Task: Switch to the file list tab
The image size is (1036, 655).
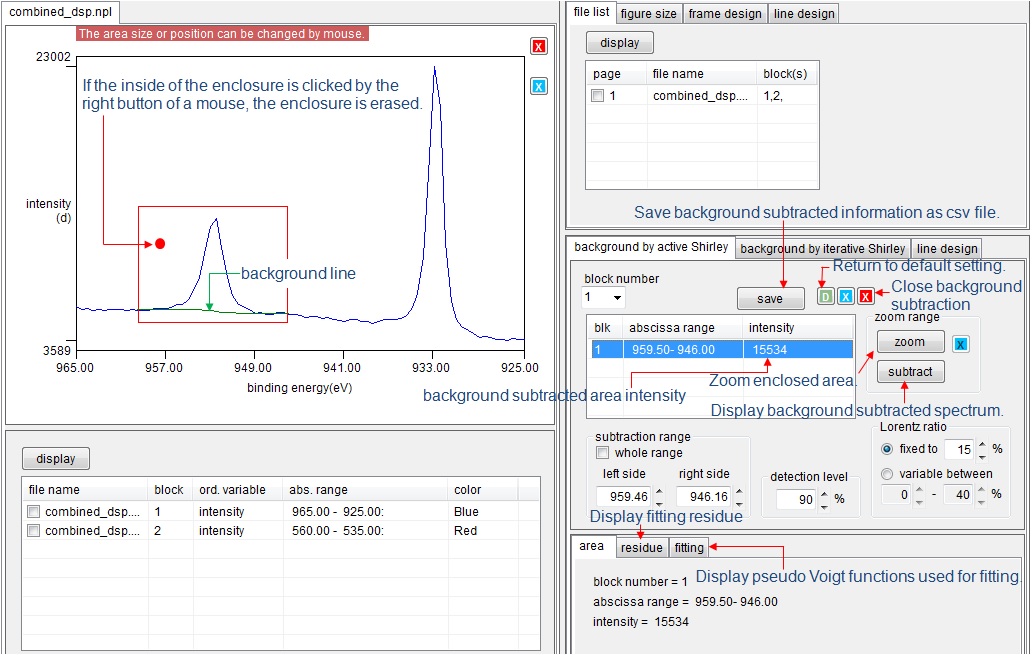Action: click(591, 13)
